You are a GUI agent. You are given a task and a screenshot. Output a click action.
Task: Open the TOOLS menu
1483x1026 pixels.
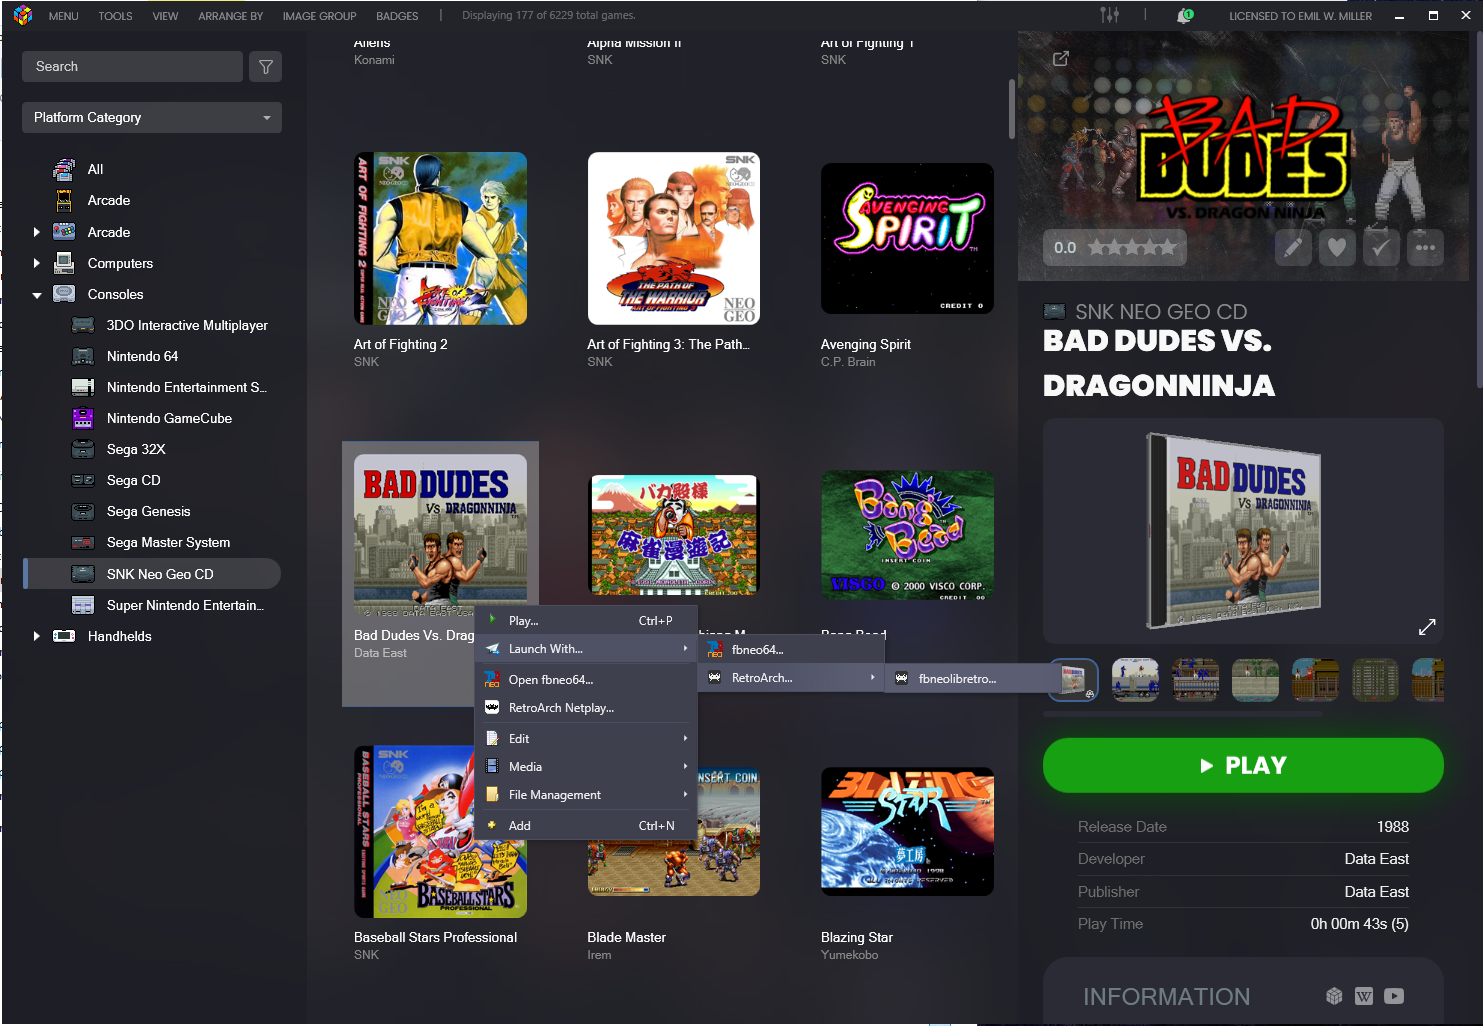tap(115, 16)
